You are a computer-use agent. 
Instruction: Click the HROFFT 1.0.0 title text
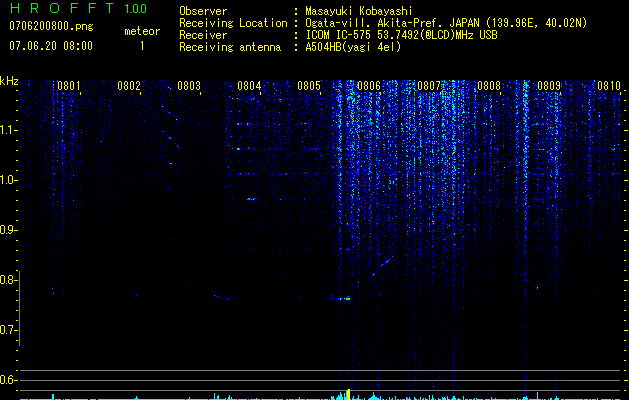79,8
